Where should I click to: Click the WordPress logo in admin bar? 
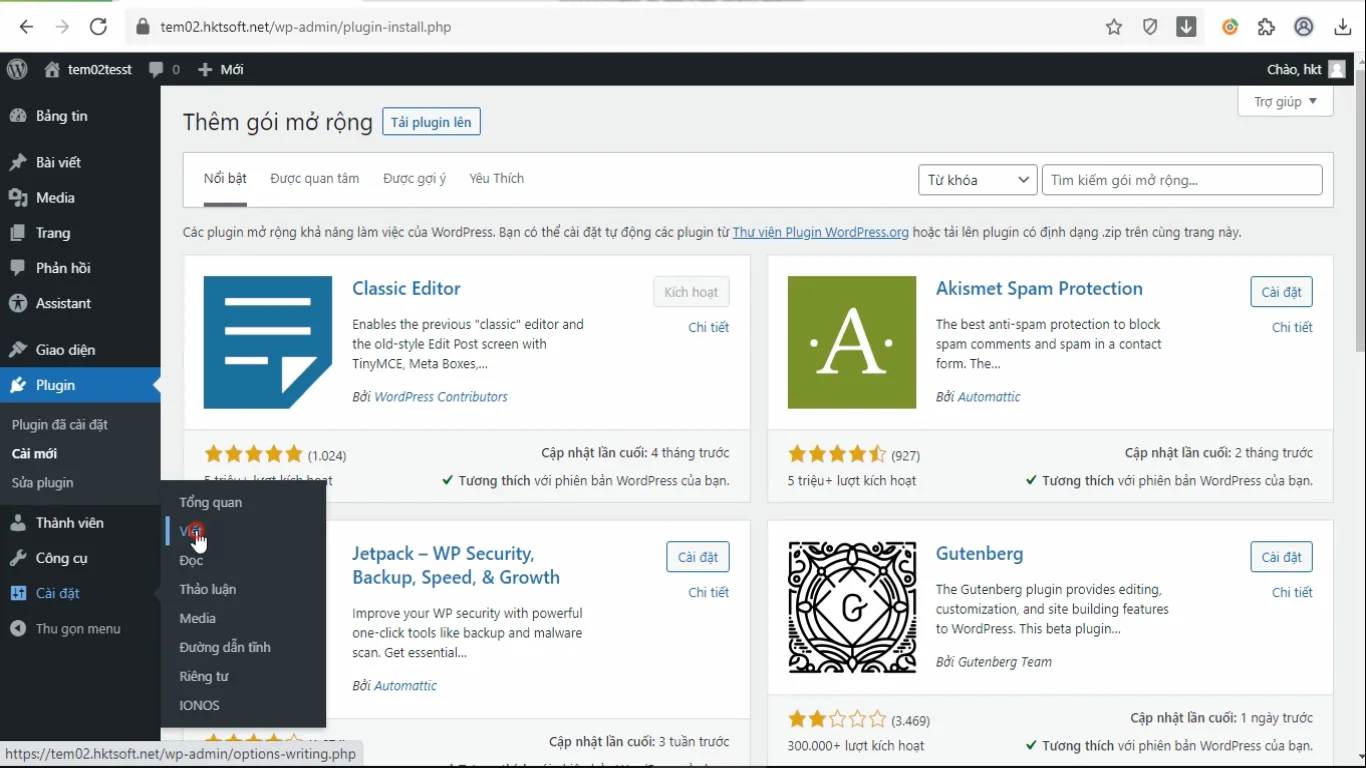click(17, 69)
